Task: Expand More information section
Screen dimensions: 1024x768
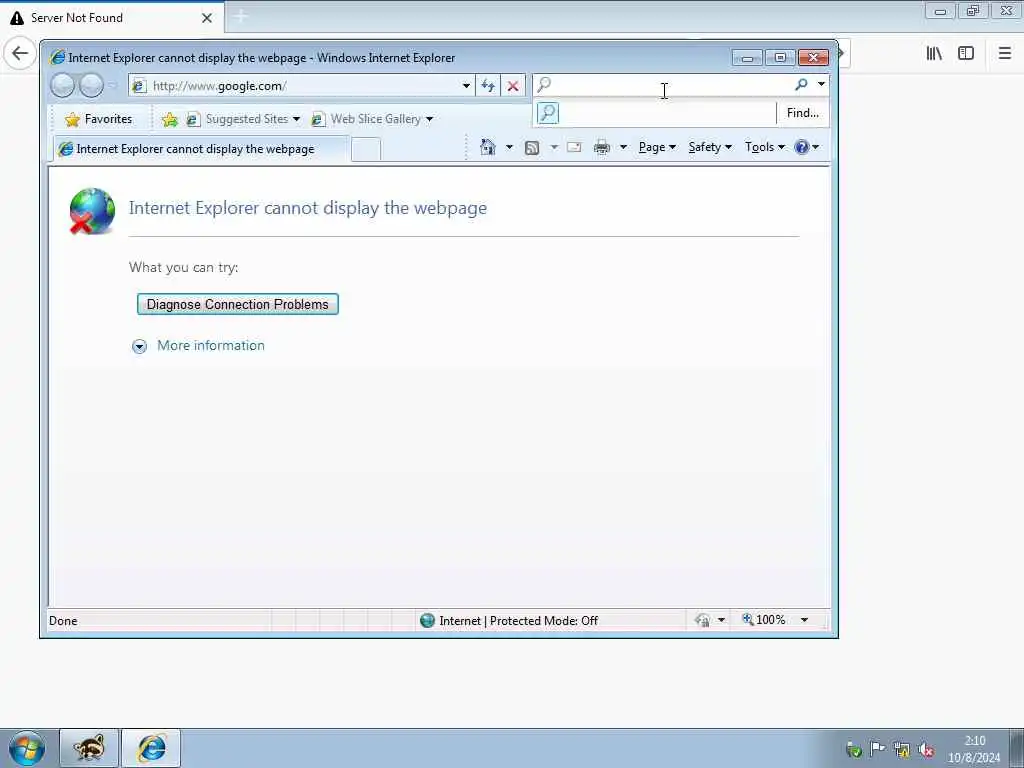Action: coord(140,346)
